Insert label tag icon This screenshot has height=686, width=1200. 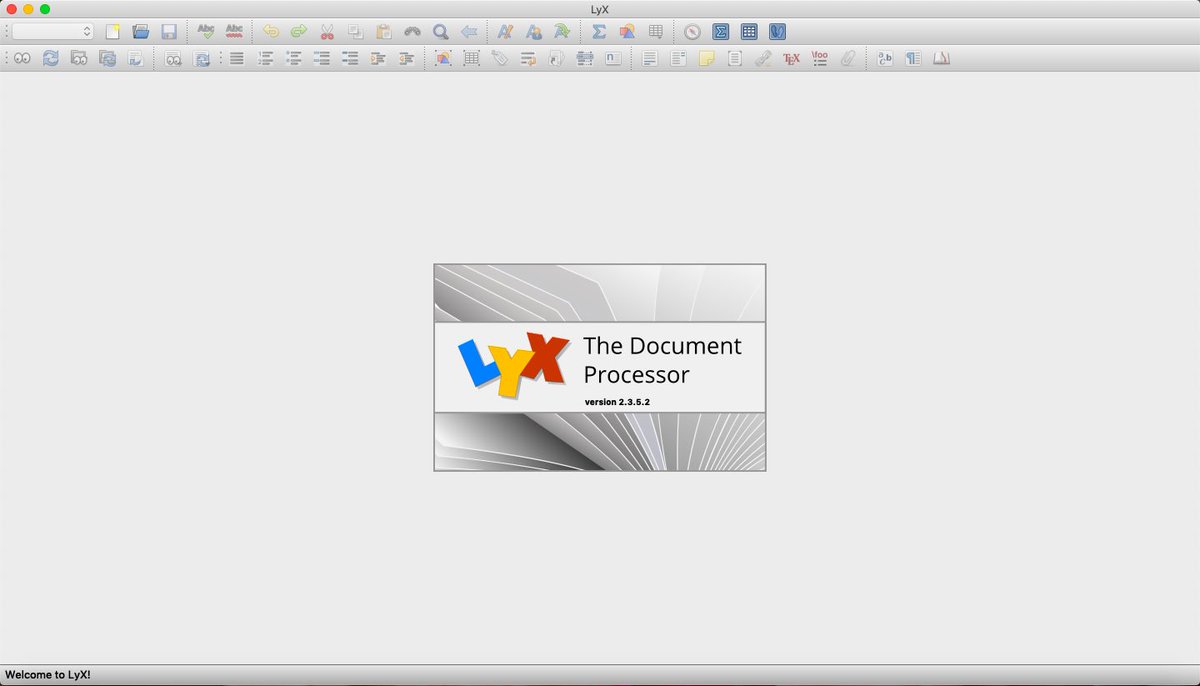point(500,59)
